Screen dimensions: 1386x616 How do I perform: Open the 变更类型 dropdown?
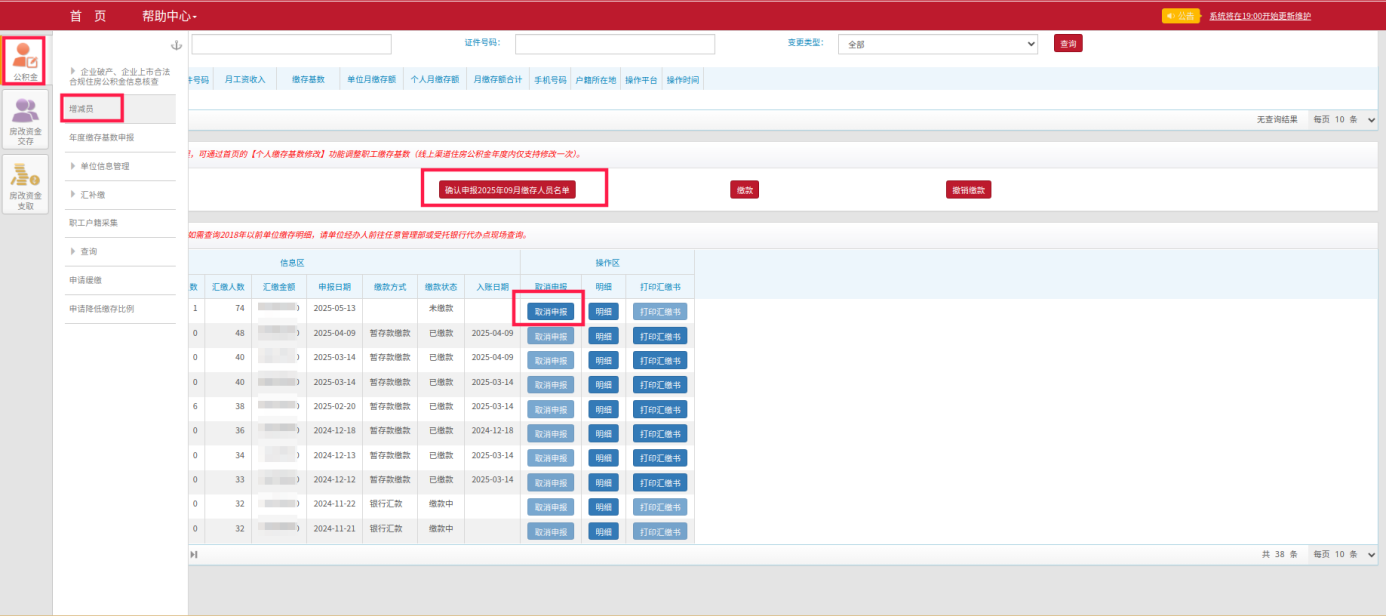tap(938, 45)
